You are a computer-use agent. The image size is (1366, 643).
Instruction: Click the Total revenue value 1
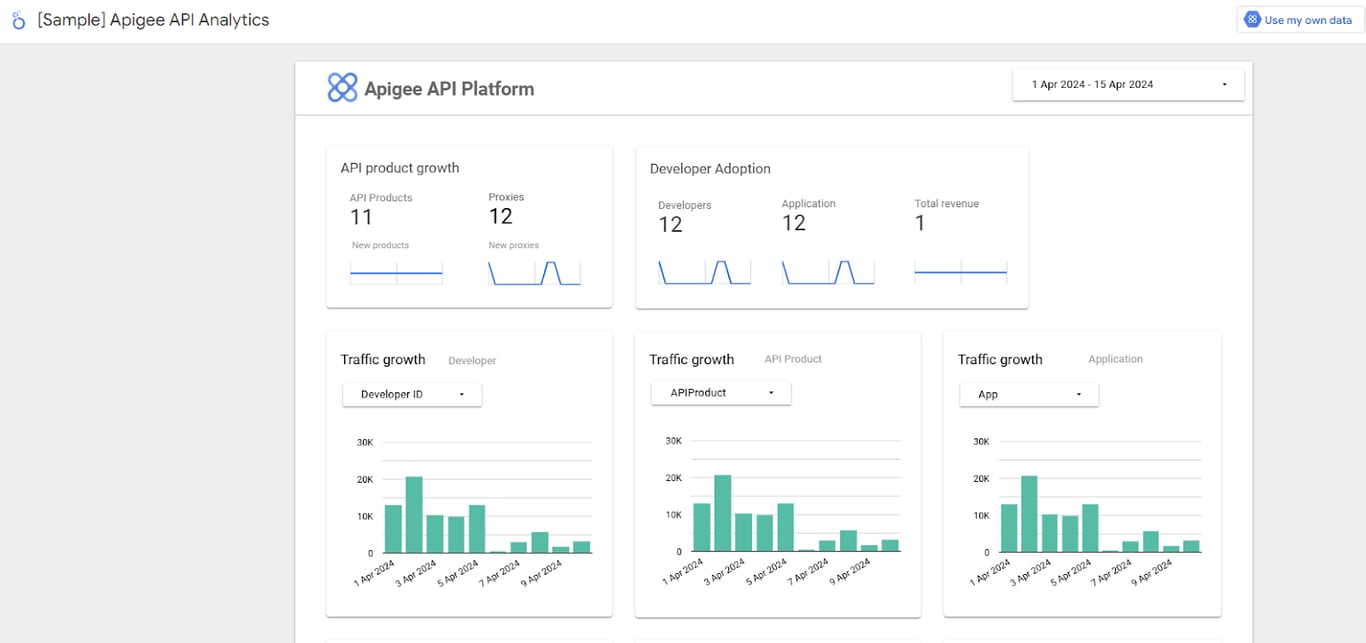pyautogui.click(x=920, y=223)
